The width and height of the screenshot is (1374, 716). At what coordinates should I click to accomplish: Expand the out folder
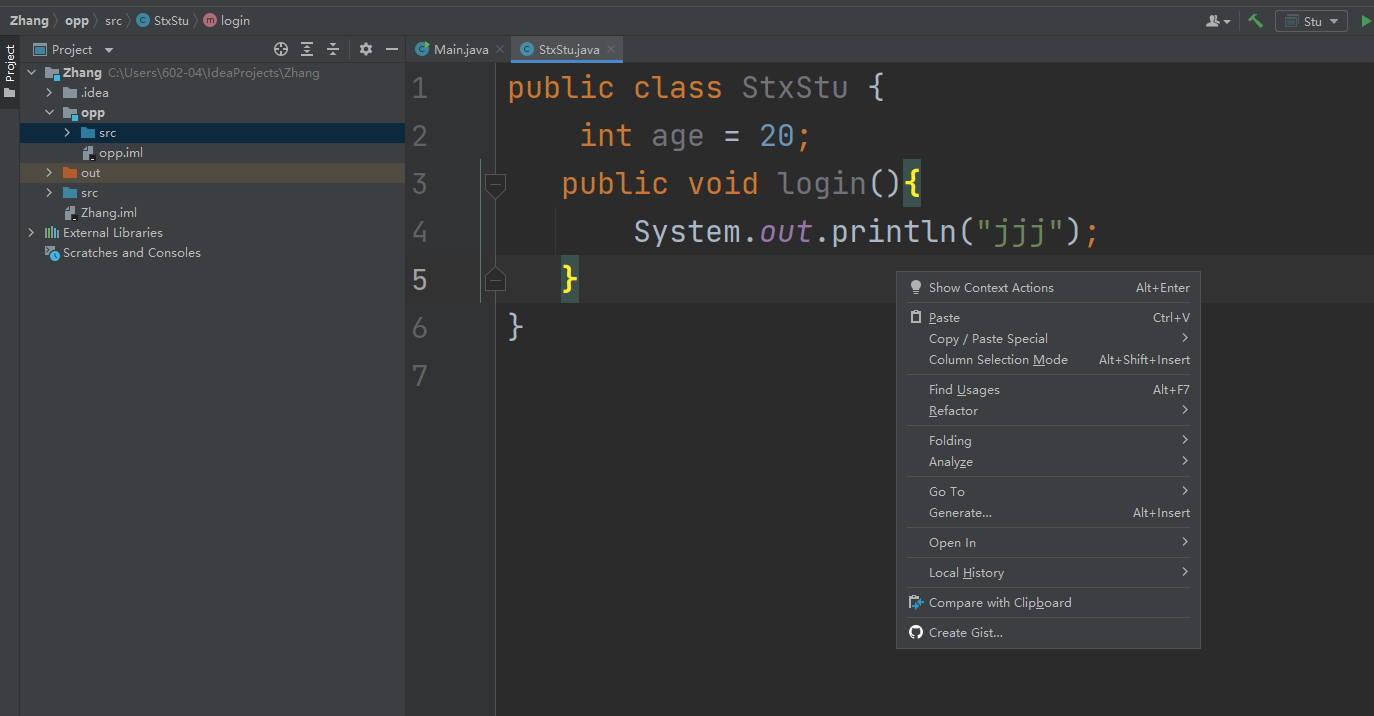49,173
